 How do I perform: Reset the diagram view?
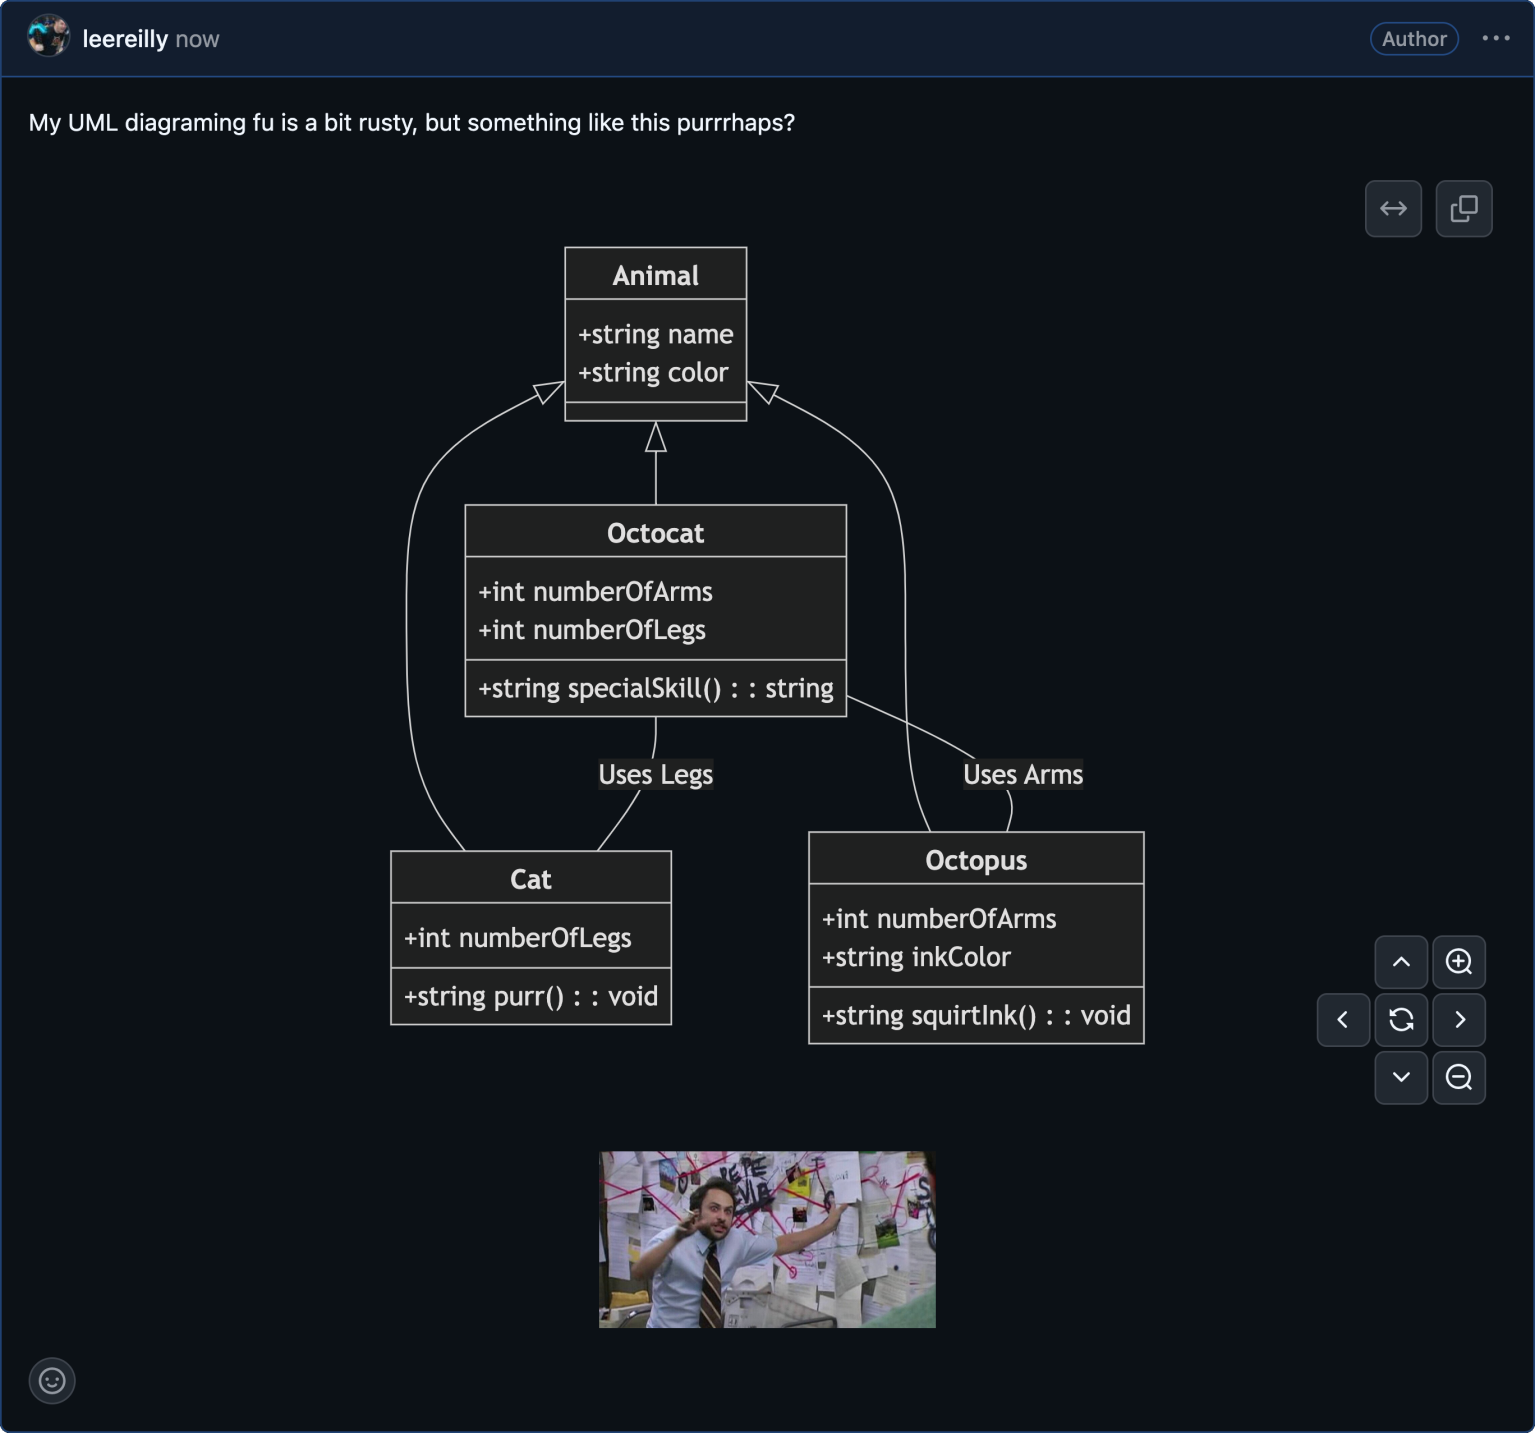(1401, 1020)
